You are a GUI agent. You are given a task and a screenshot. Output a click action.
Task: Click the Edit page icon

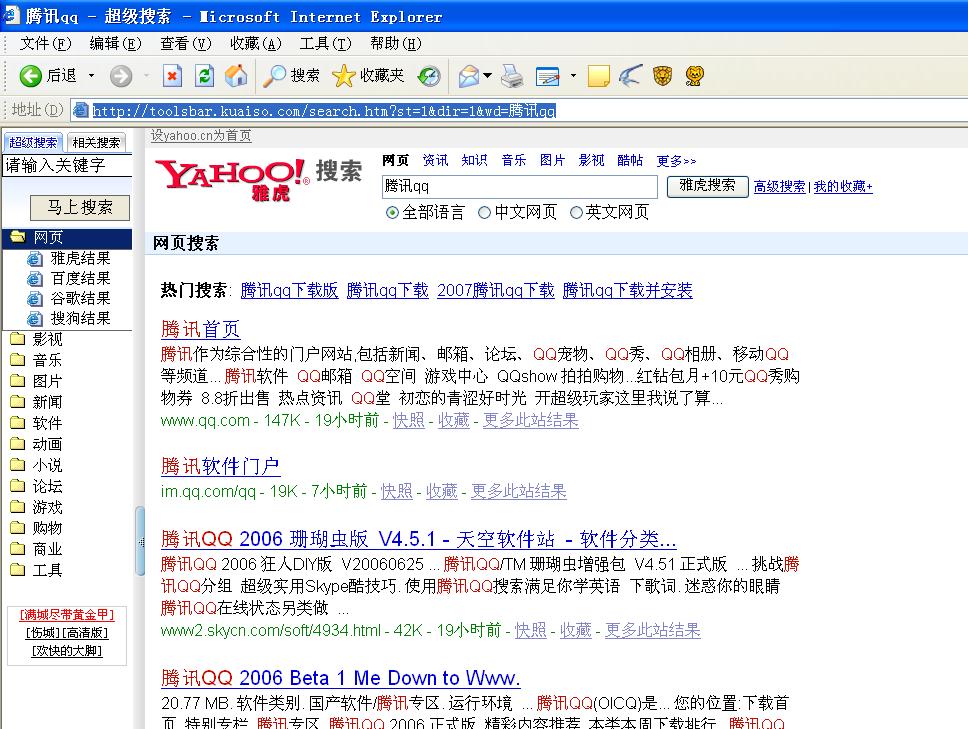coord(548,76)
